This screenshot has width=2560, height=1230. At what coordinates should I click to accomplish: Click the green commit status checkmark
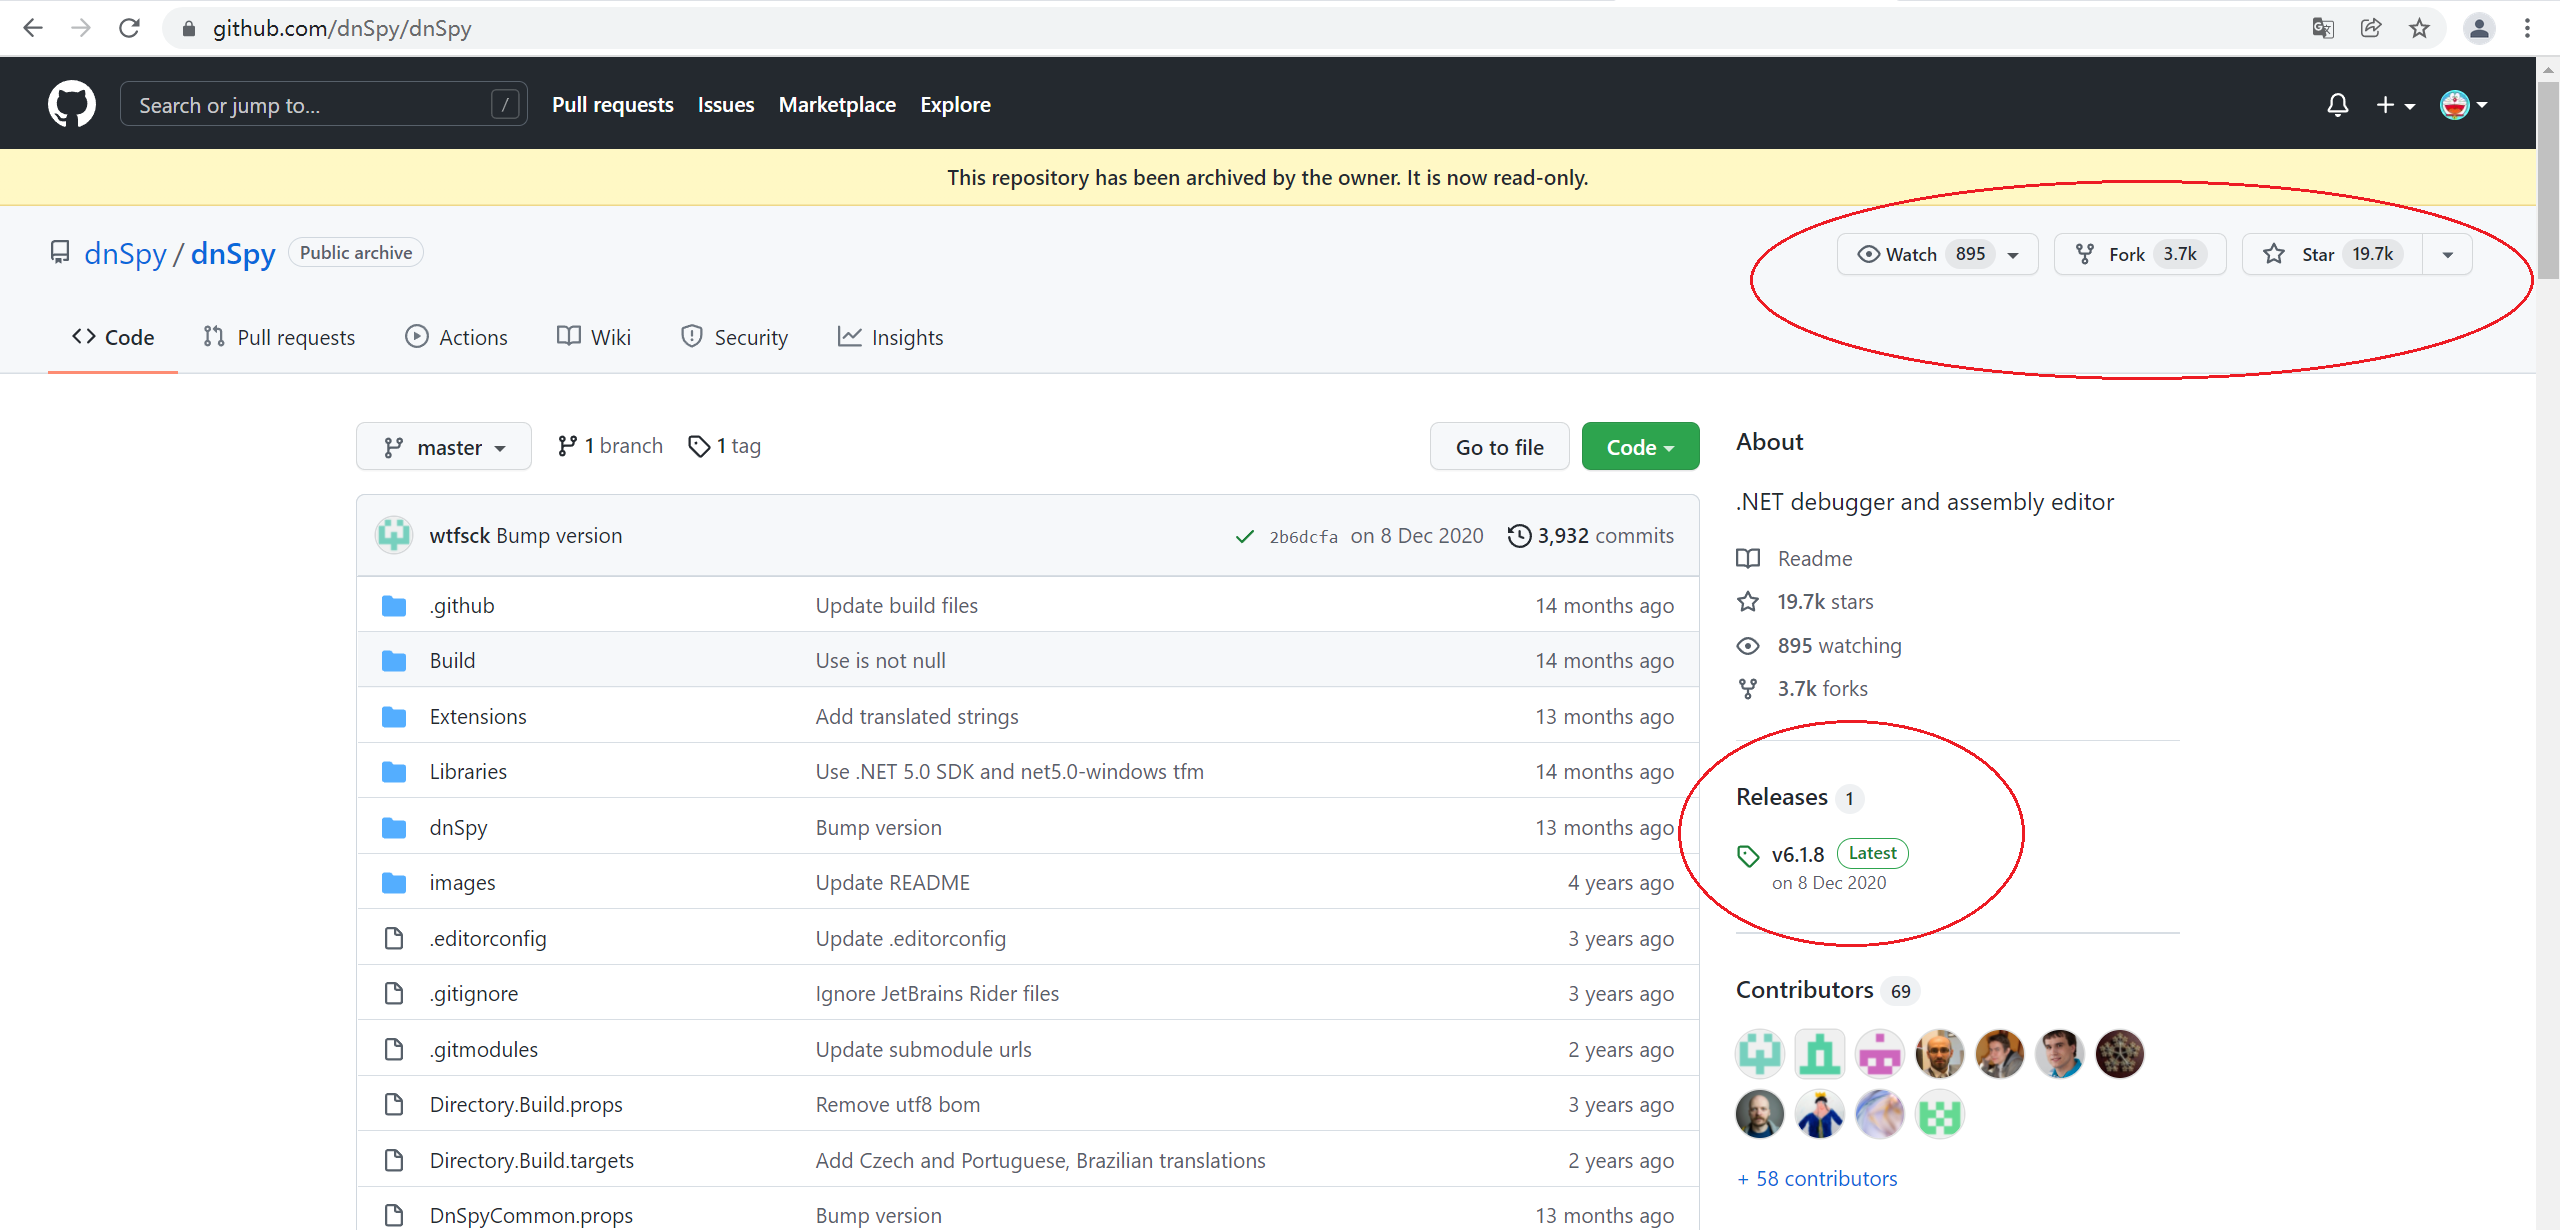1245,536
